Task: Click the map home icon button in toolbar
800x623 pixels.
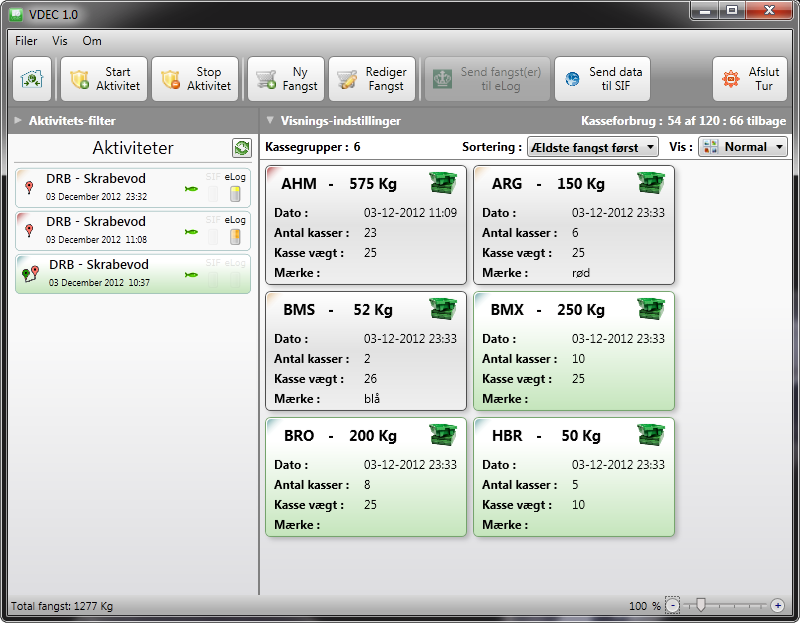Action: point(32,79)
